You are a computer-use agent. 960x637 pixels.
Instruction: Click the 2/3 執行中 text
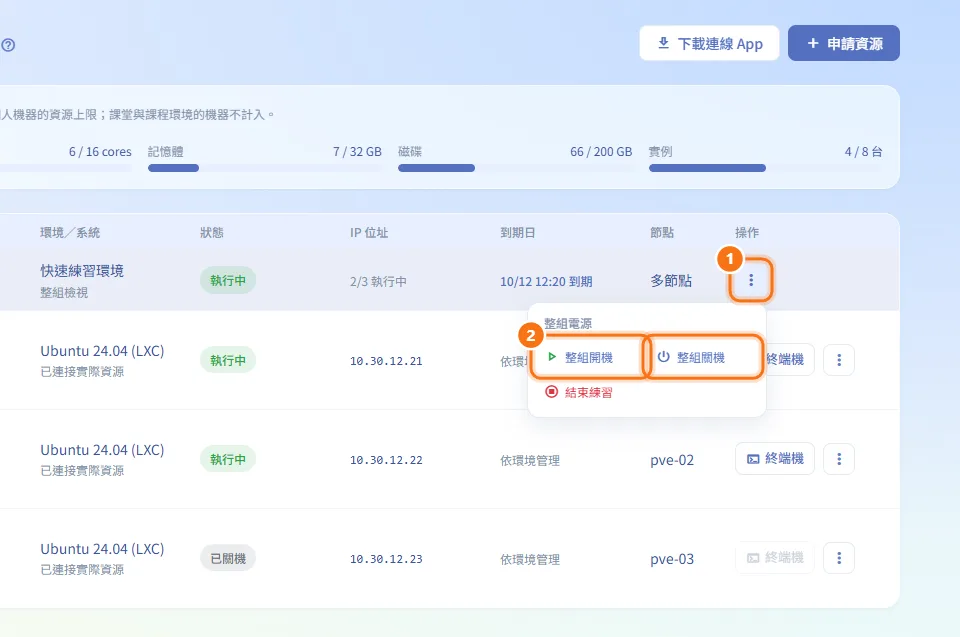[378, 282]
